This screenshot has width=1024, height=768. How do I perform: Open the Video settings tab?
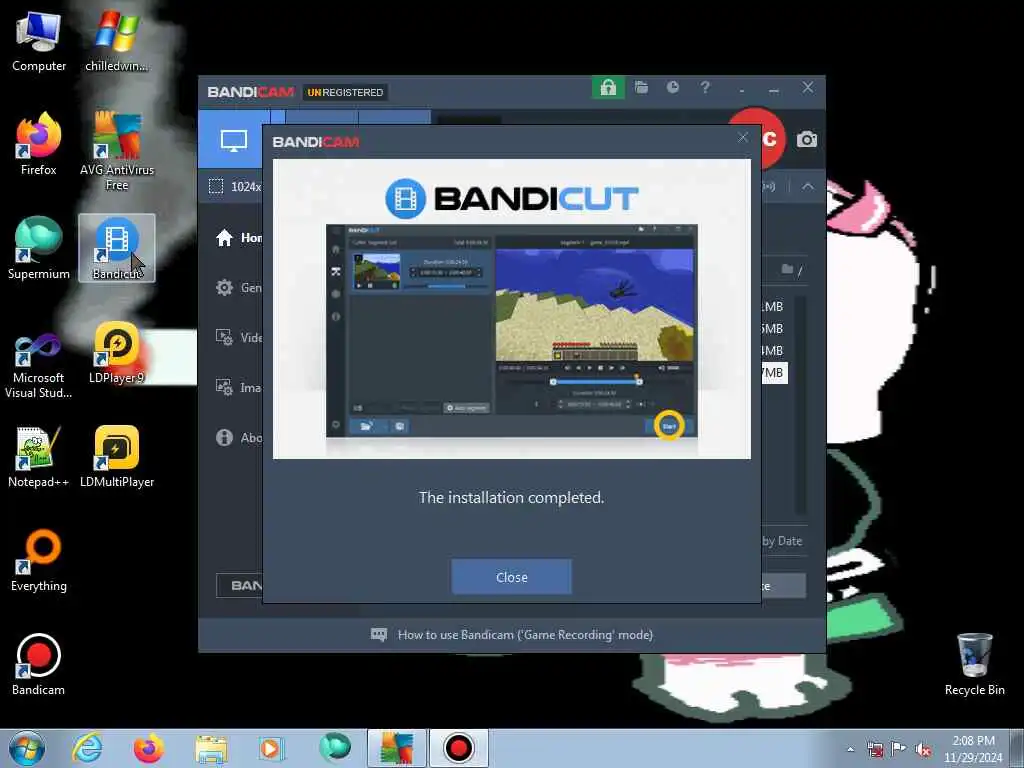(238, 338)
